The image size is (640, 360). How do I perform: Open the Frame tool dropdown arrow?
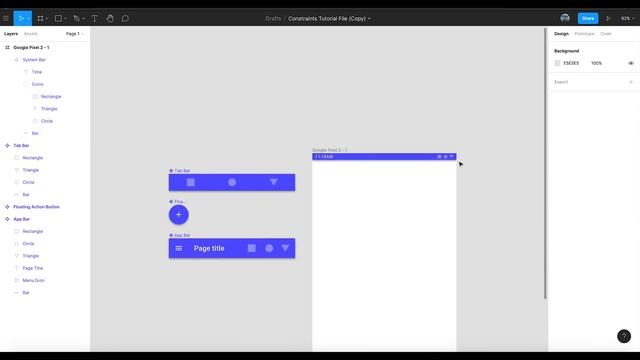coord(47,19)
